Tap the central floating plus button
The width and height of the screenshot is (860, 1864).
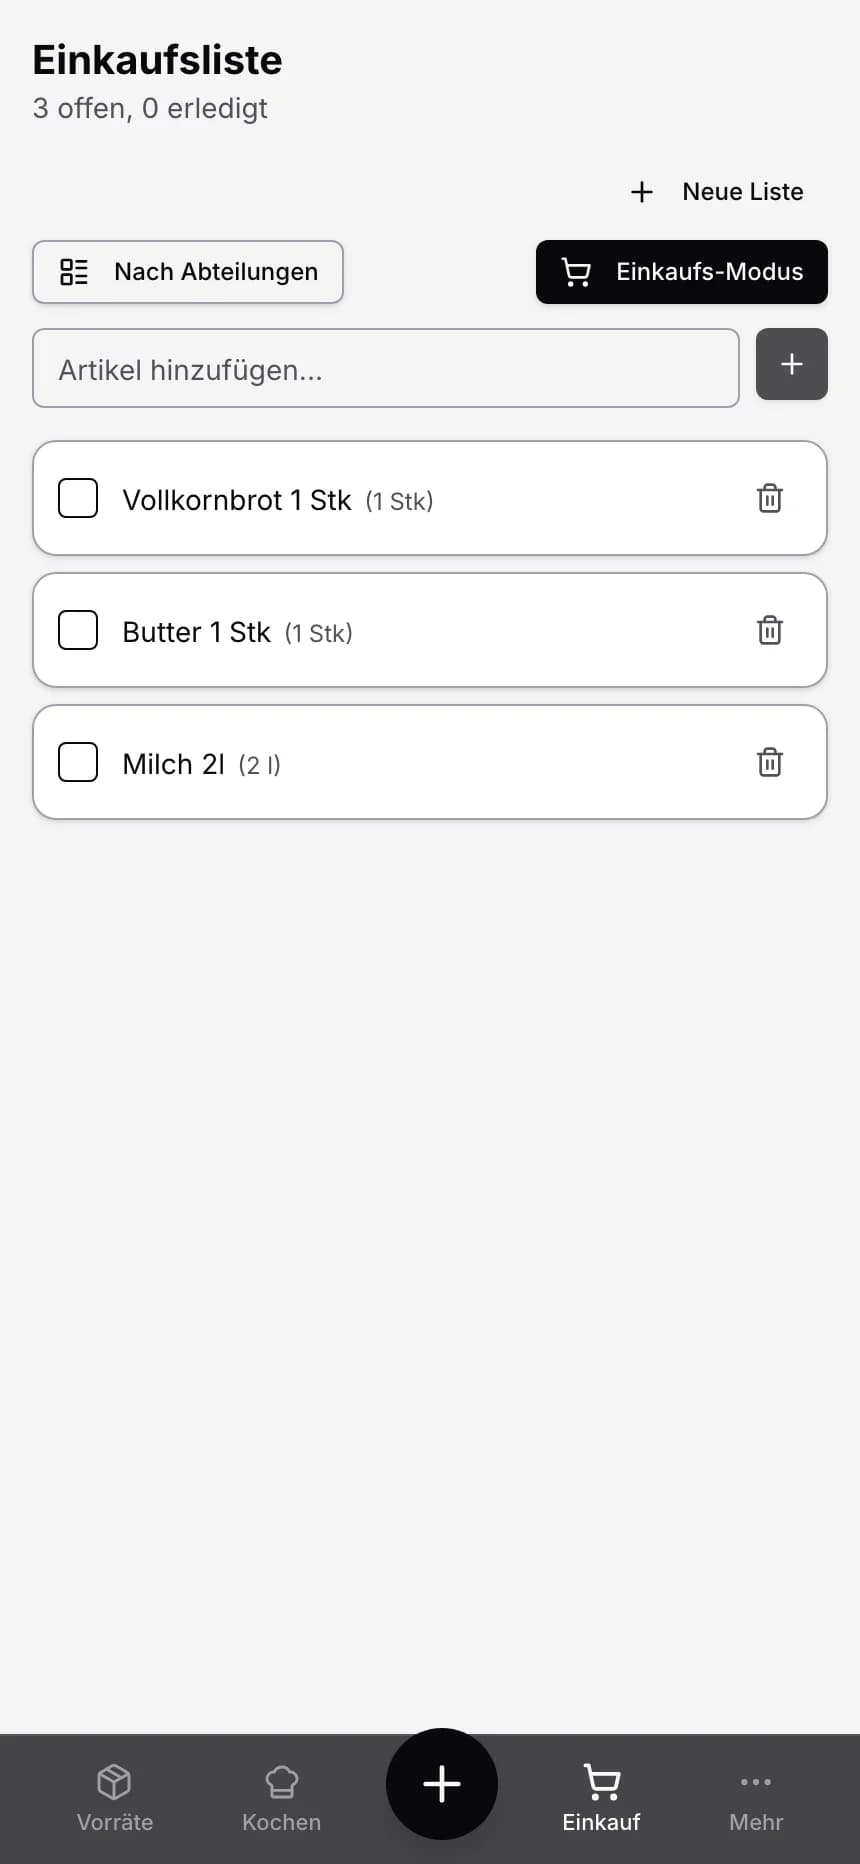(441, 1784)
